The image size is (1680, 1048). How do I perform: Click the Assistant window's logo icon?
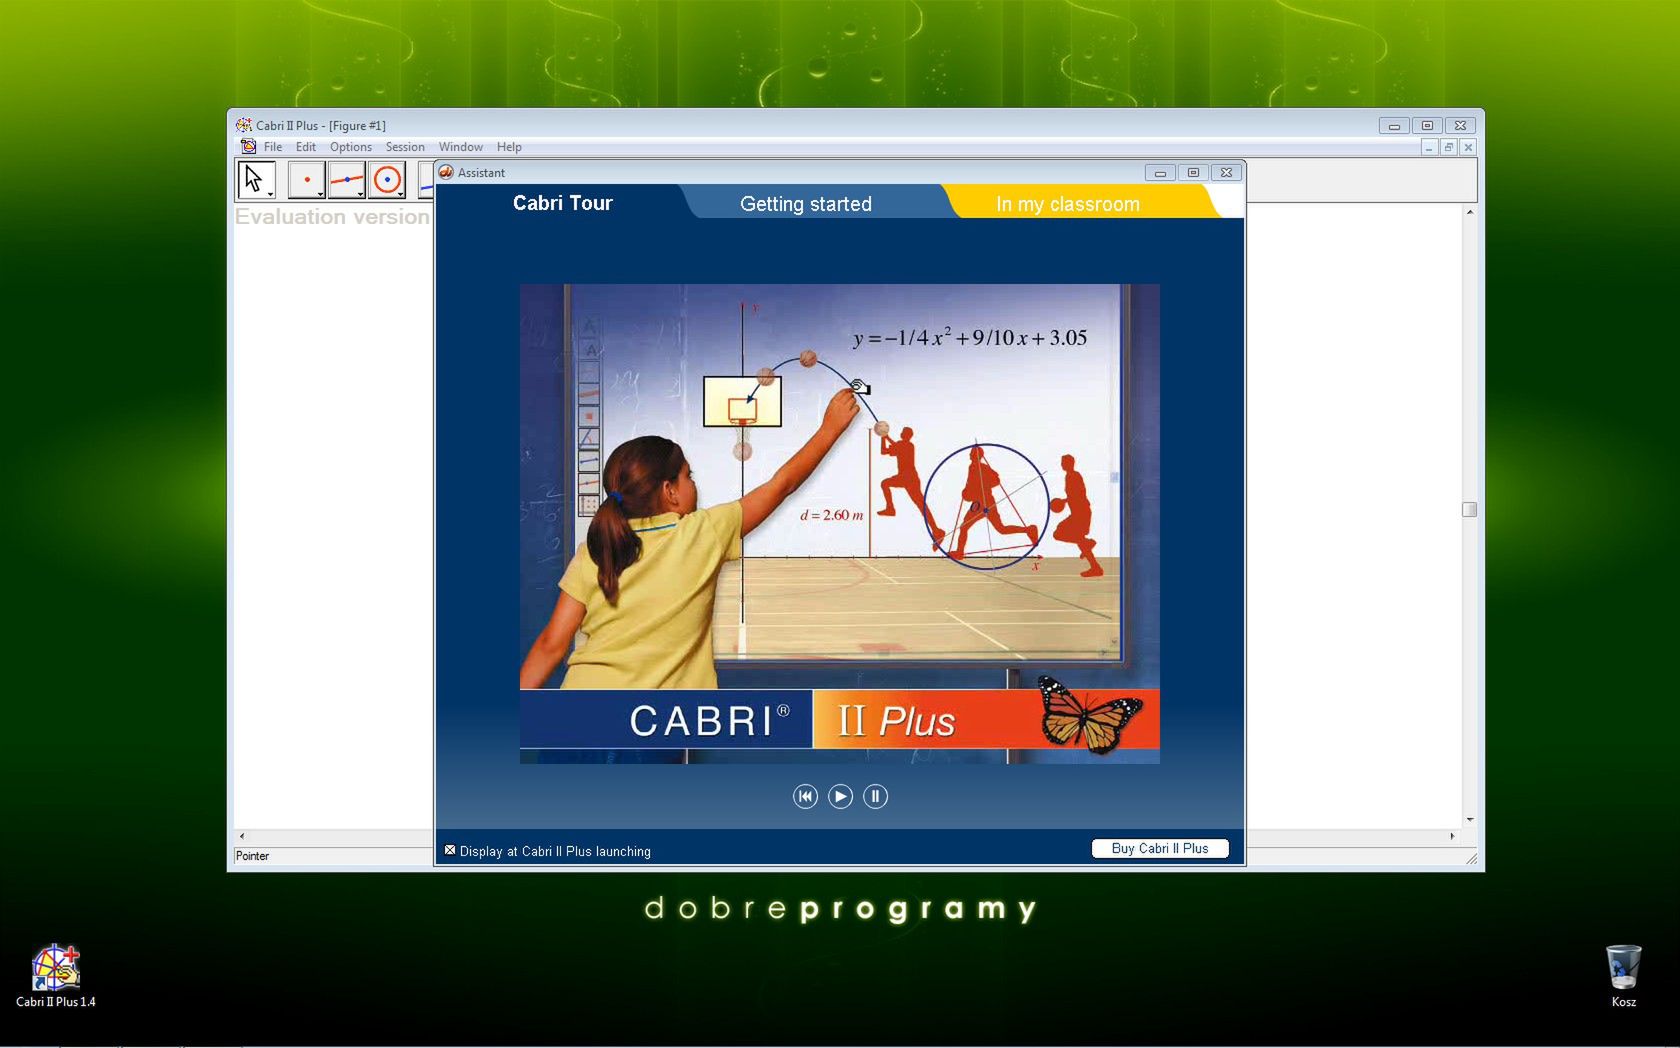pyautogui.click(x=447, y=172)
